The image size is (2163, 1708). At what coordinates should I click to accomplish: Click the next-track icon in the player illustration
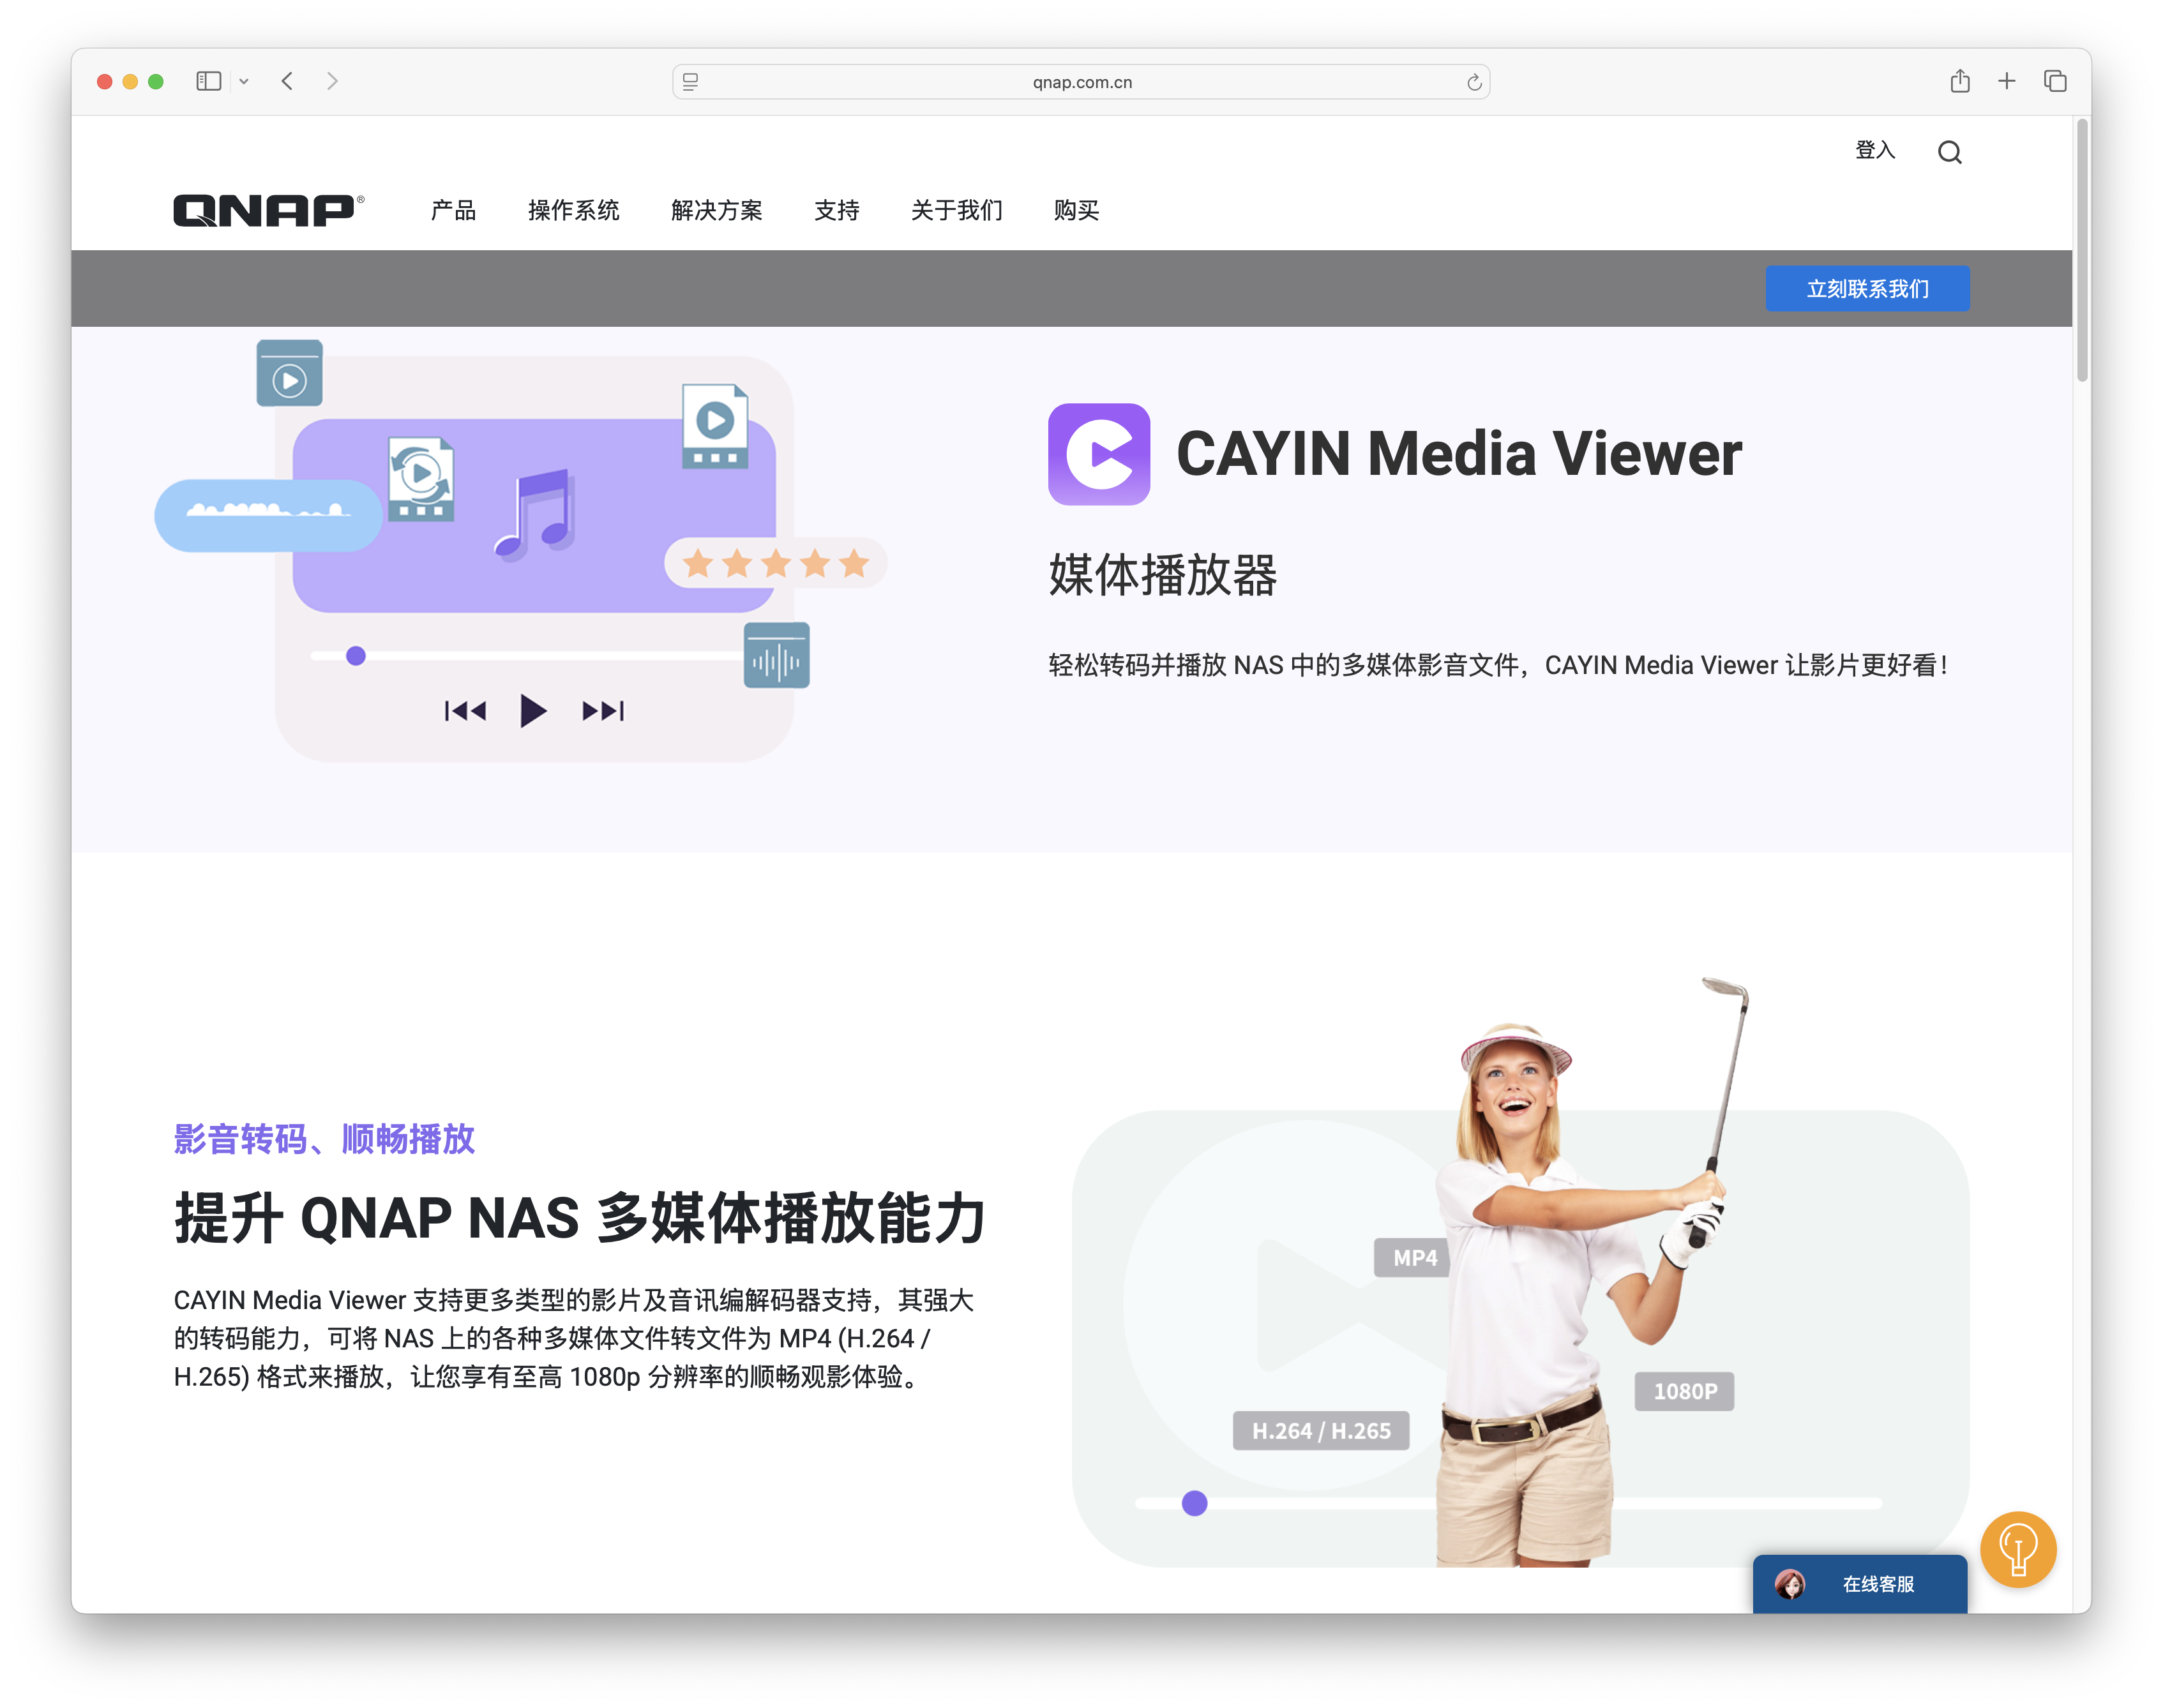602,711
